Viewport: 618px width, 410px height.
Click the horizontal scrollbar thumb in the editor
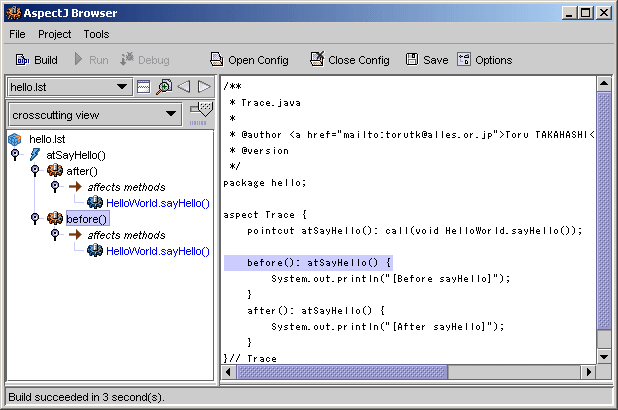342,372
